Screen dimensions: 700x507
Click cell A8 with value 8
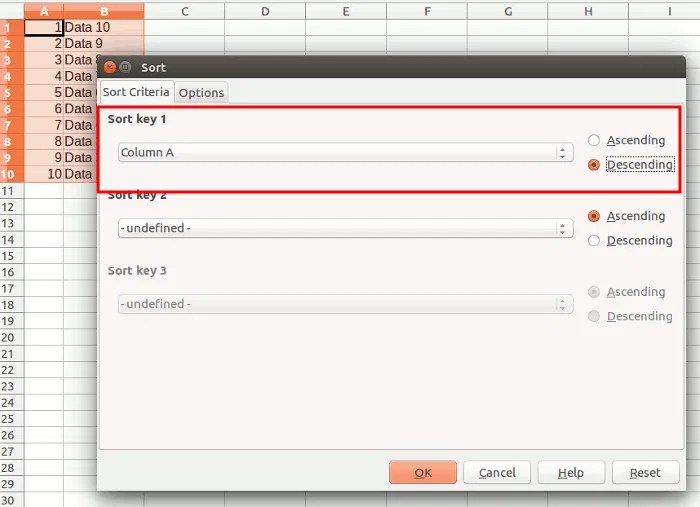click(x=44, y=141)
